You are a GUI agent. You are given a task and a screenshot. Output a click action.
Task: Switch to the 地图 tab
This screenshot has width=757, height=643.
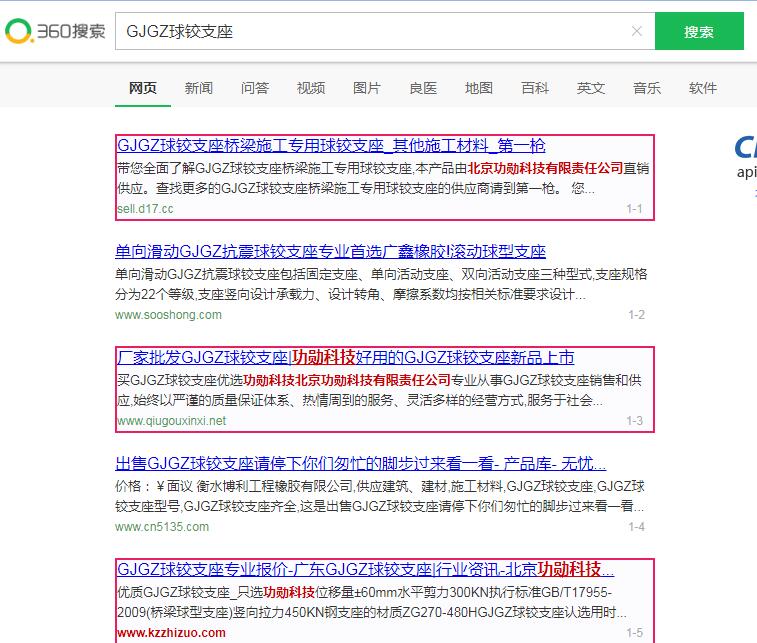click(x=479, y=88)
